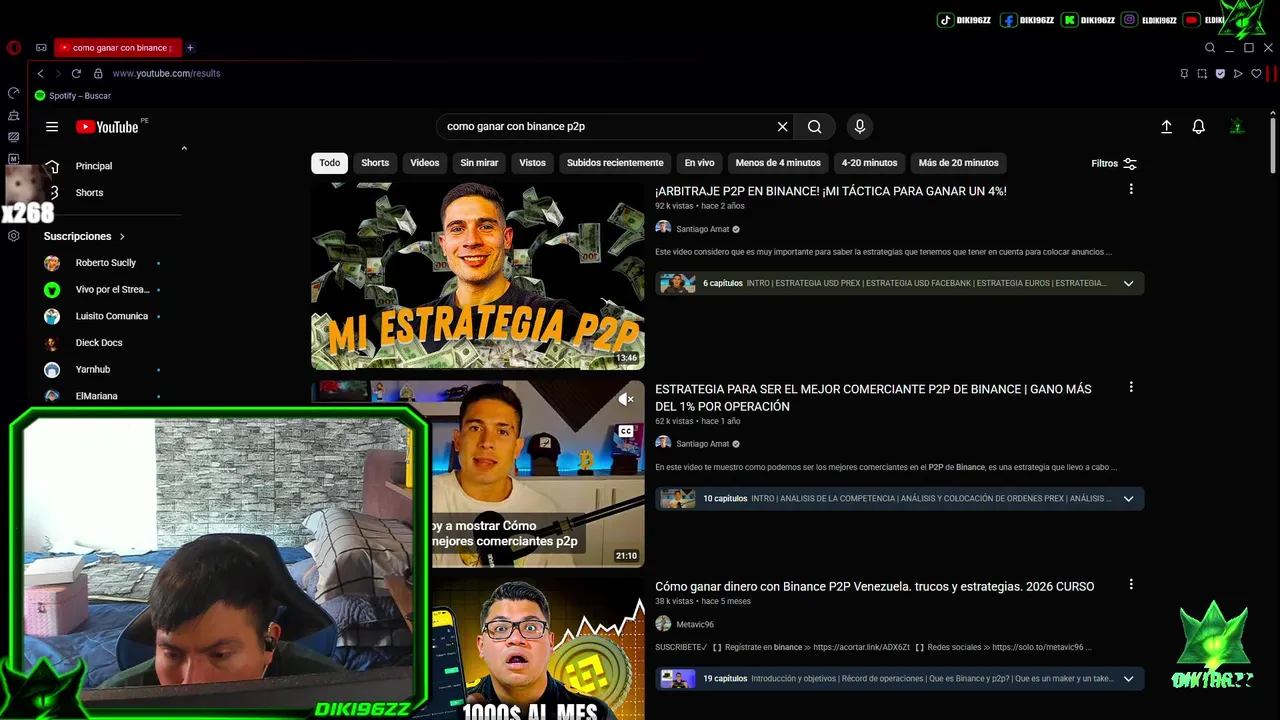This screenshot has width=1280, height=720.
Task: Open GX Control speedometer in sidebar
Action: pos(14,93)
